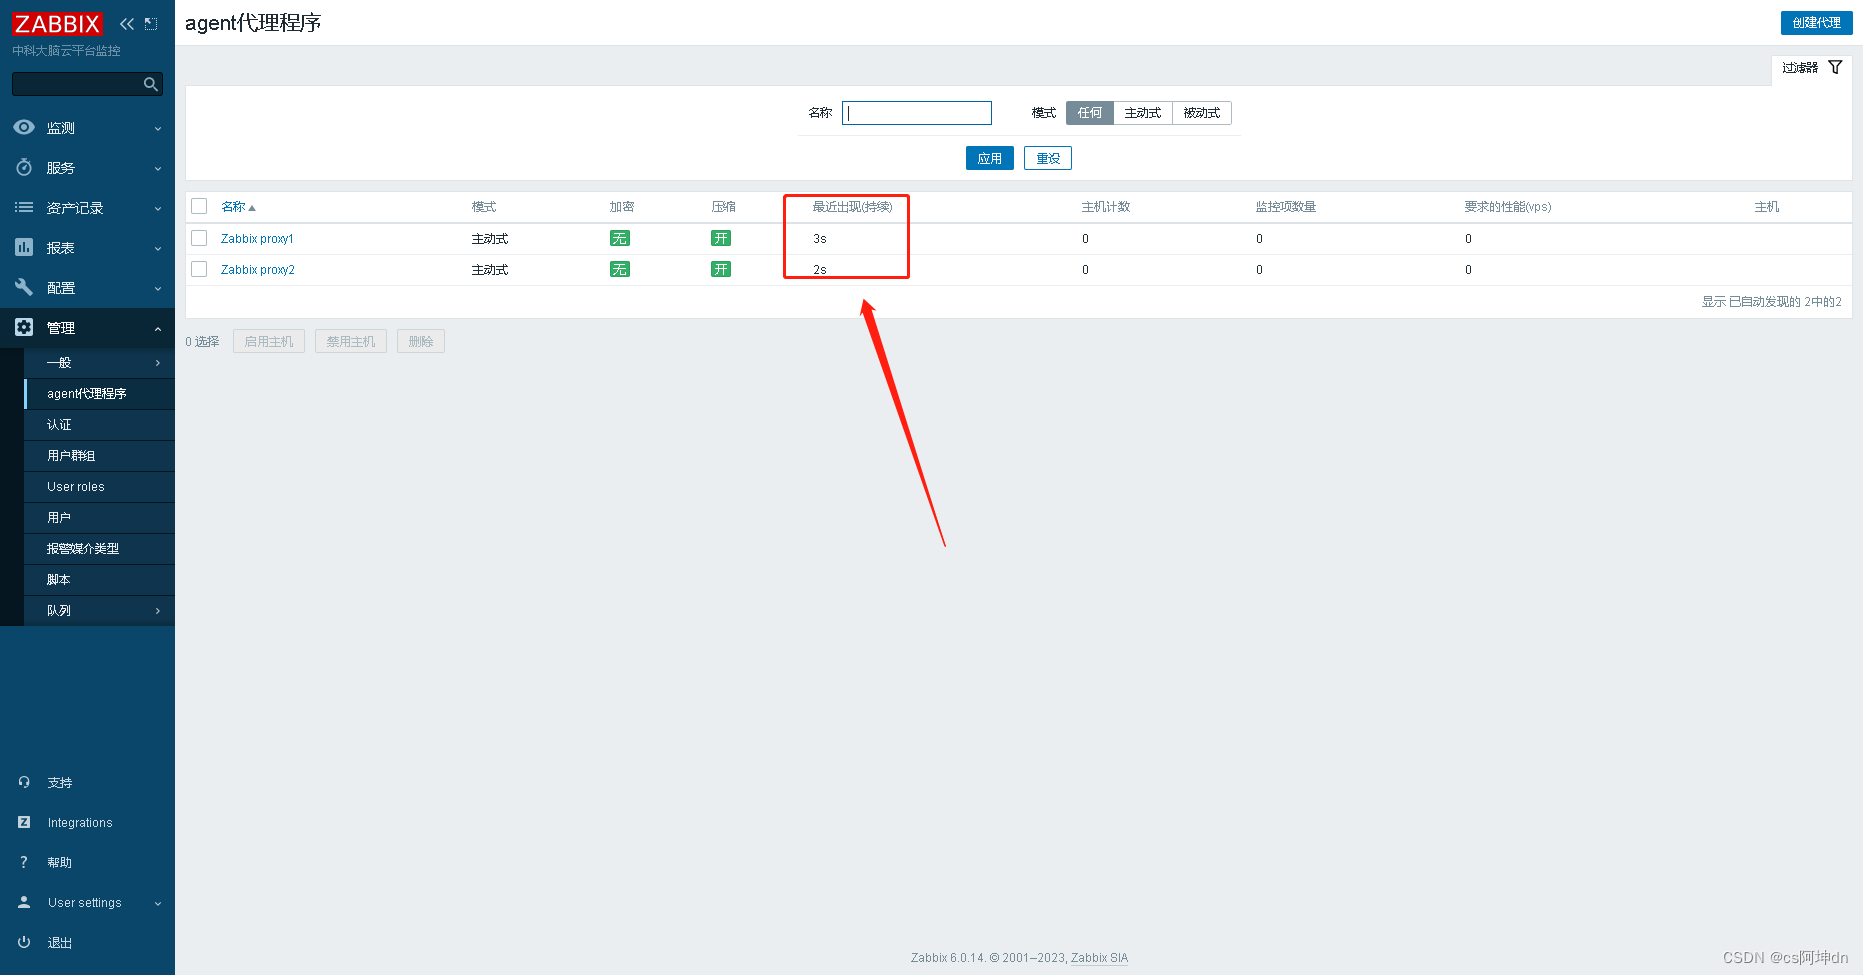Open the 认证 menu item

(99, 424)
